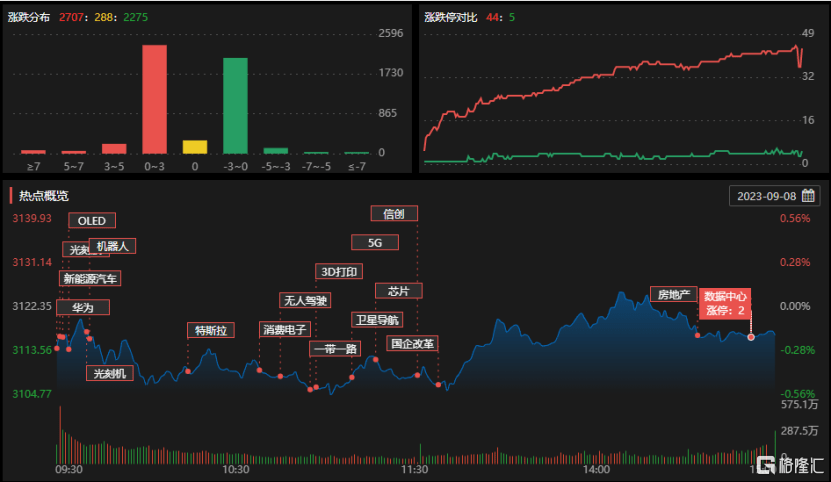831x482 pixels.
Task: Click the highlighted 数据中心 tooltip
Action: [x=724, y=303]
